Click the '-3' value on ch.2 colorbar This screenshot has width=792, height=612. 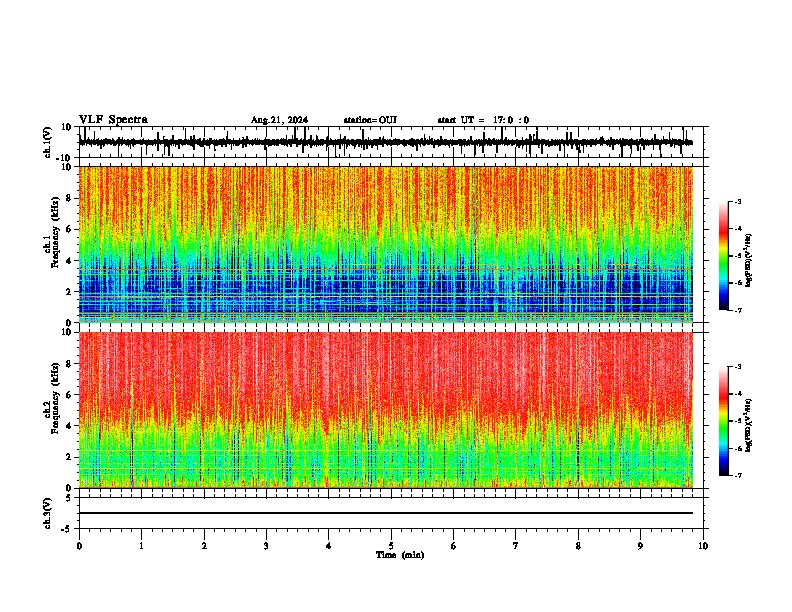pos(737,367)
